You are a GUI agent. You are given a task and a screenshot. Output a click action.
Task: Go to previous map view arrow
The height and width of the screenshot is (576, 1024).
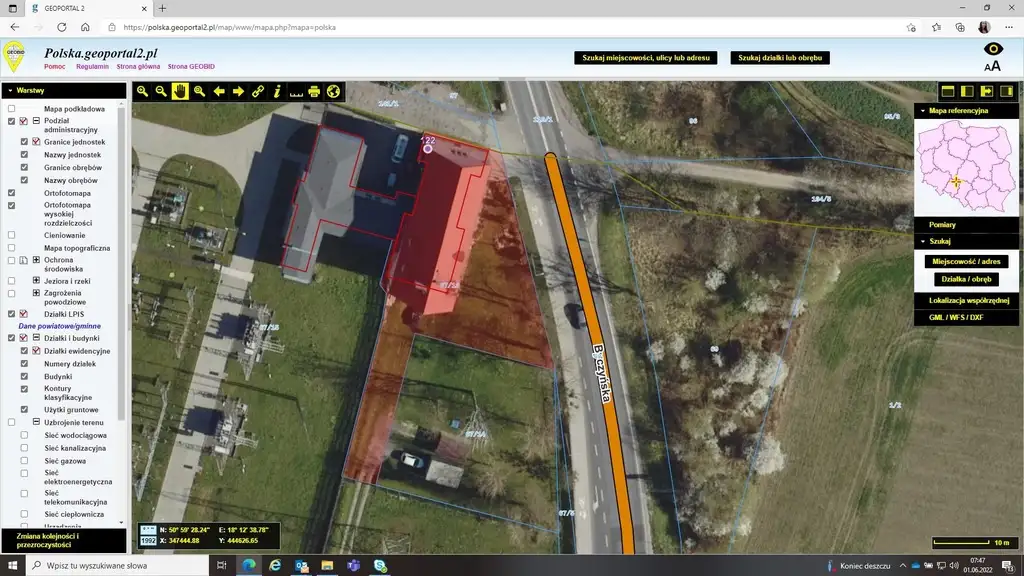click(x=219, y=91)
